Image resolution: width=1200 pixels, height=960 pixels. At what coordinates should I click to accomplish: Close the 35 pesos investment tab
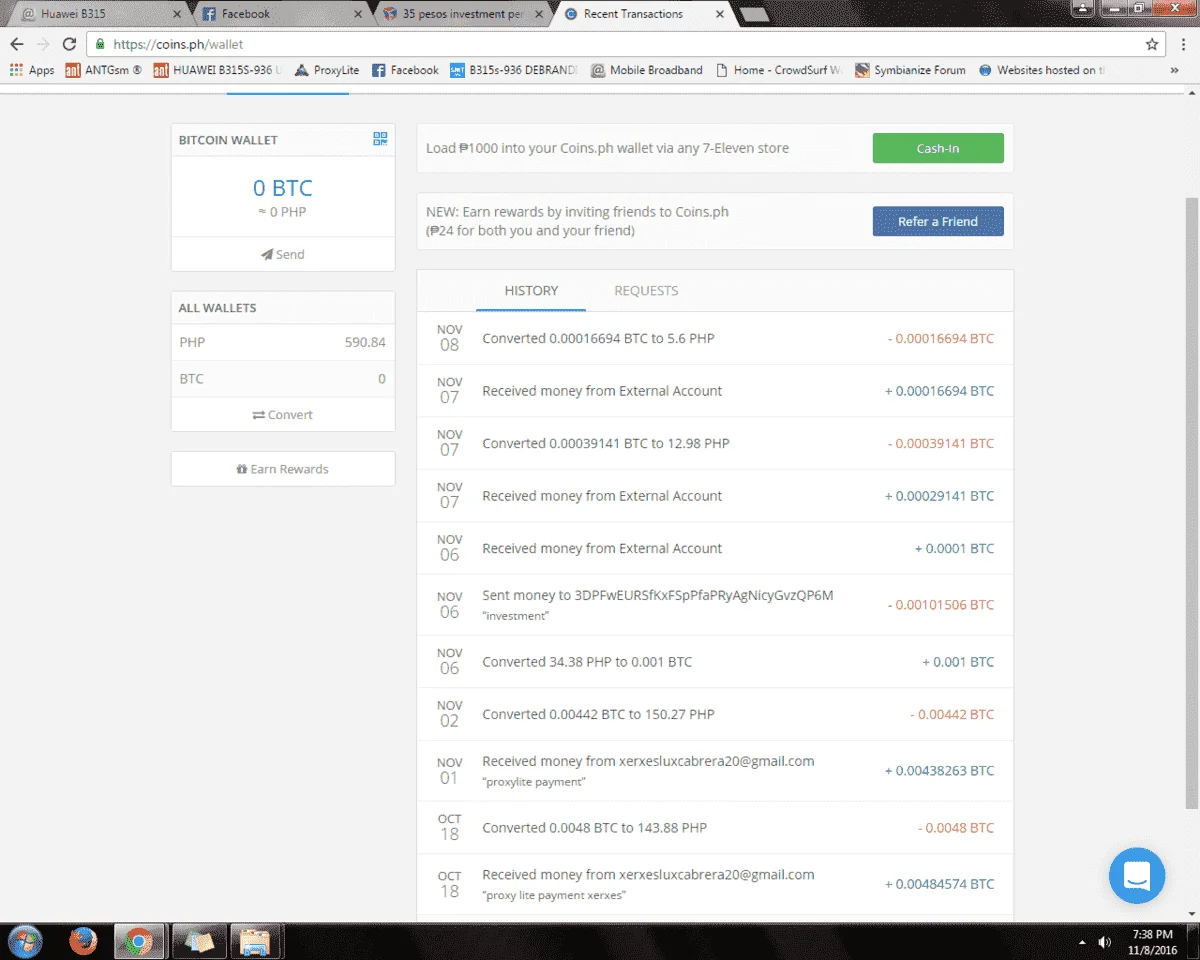click(x=539, y=14)
